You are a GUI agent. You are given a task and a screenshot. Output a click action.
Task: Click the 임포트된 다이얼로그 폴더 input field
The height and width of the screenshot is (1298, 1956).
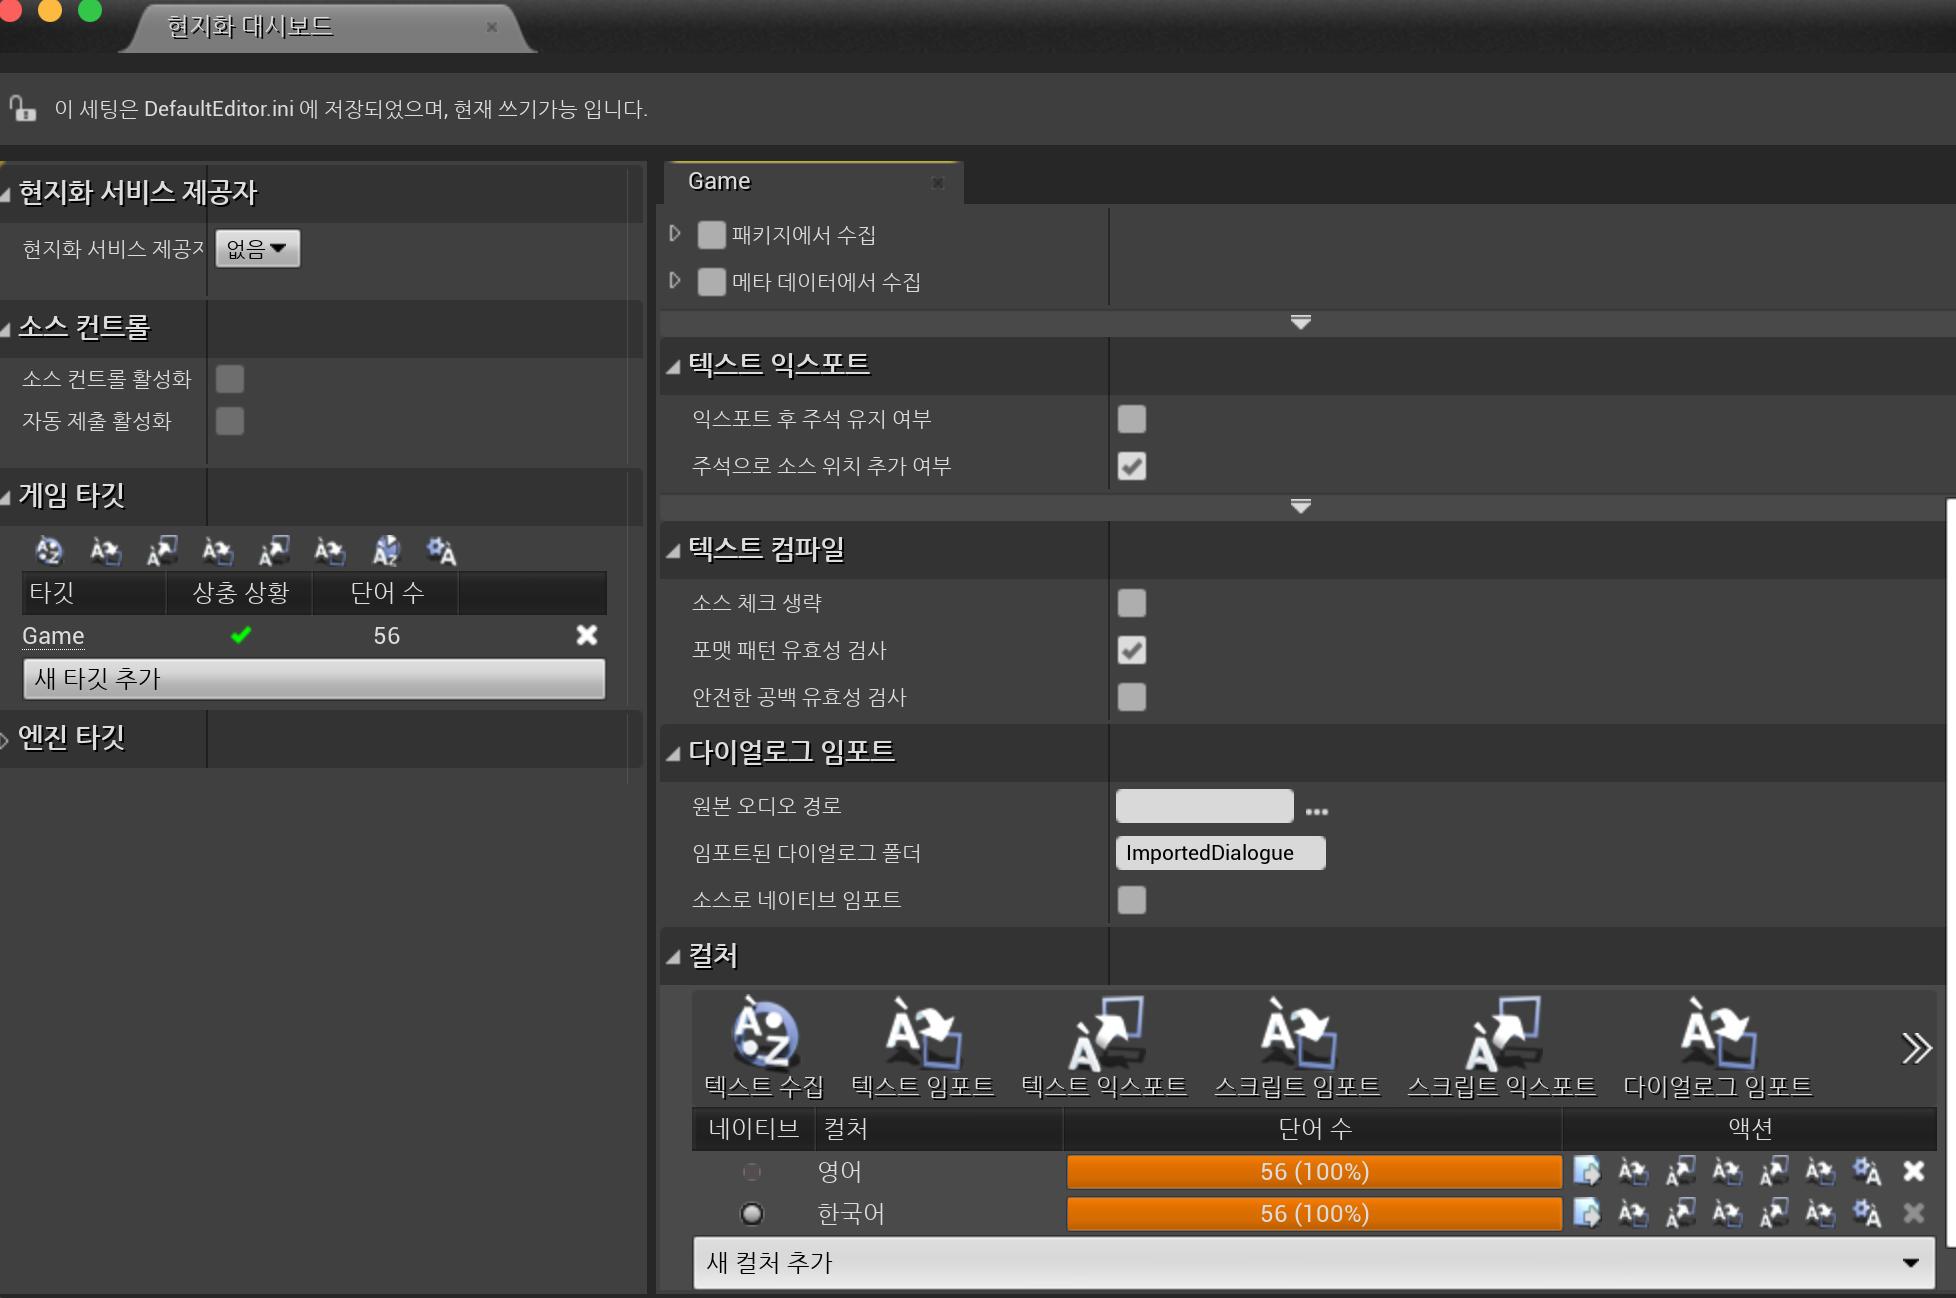[1219, 853]
